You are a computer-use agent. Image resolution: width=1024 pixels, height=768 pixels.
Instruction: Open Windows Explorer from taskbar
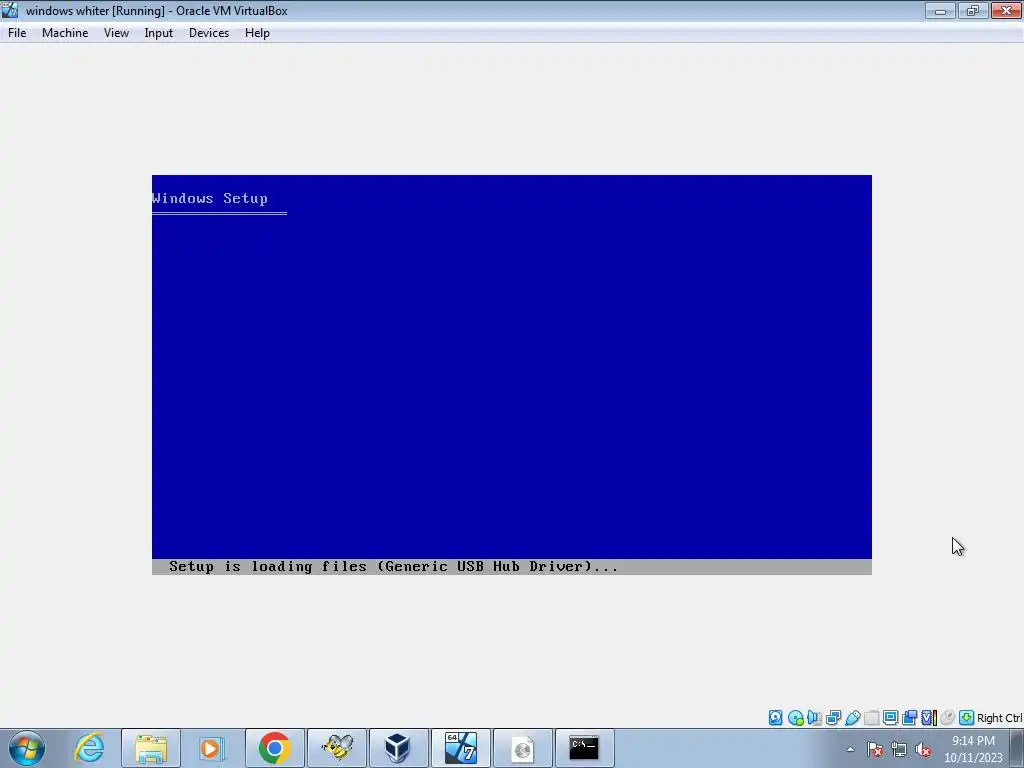pyautogui.click(x=151, y=748)
